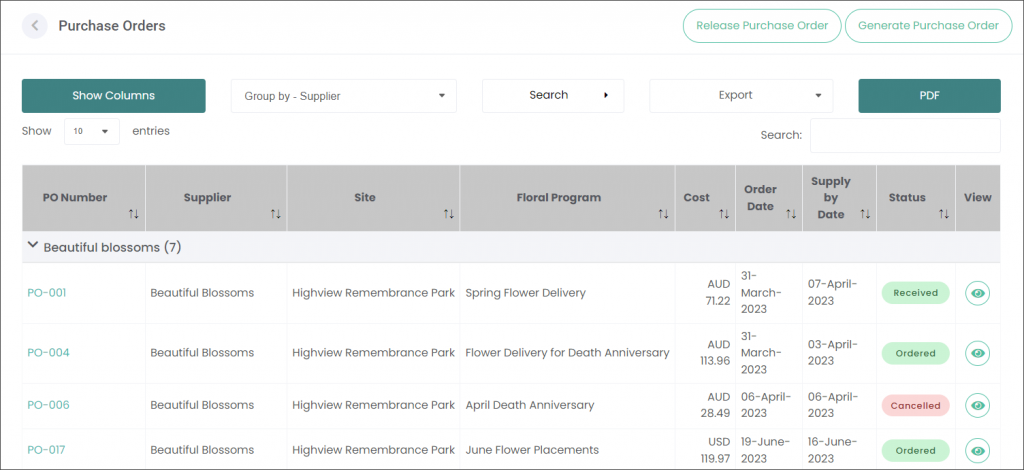The width and height of the screenshot is (1024, 470).
Task: Click the 19-June-2023 order date cell
Action: [769, 450]
